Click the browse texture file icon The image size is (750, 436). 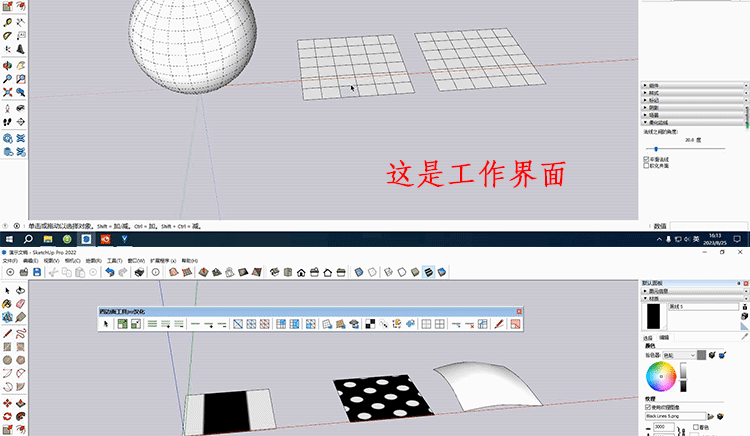click(x=711, y=416)
